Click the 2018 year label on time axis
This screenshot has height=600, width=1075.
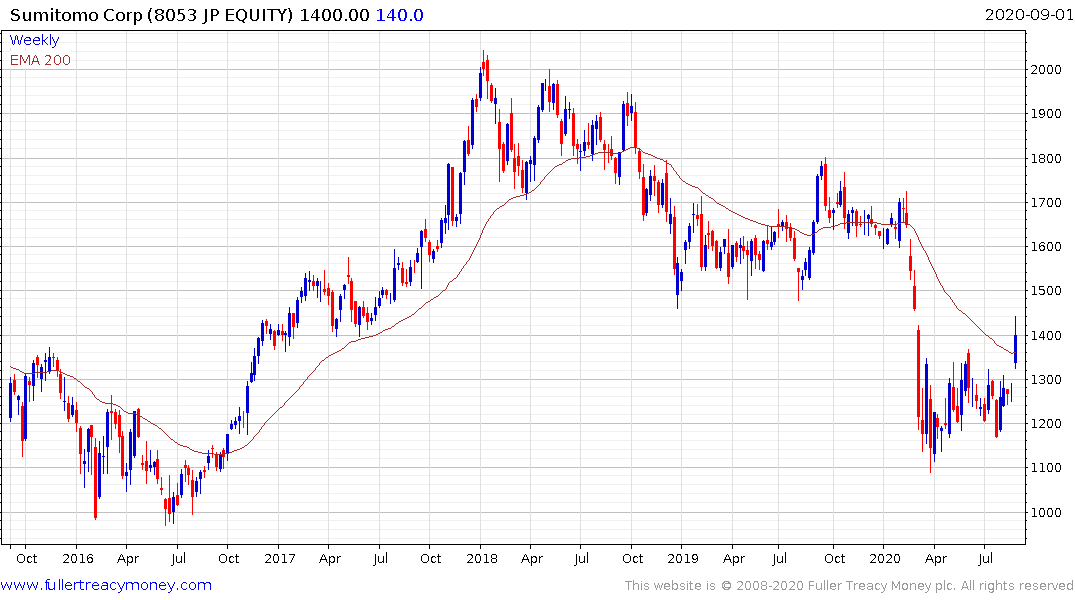click(481, 558)
